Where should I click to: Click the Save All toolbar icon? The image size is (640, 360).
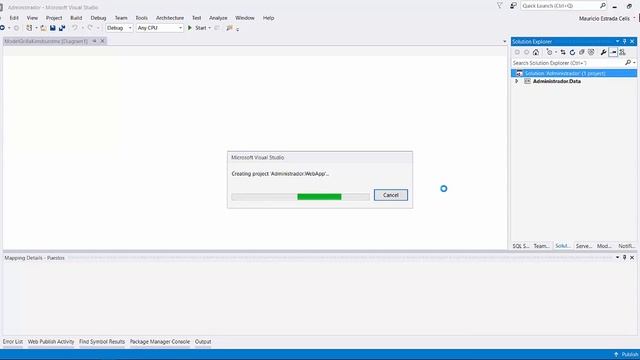coord(62,28)
